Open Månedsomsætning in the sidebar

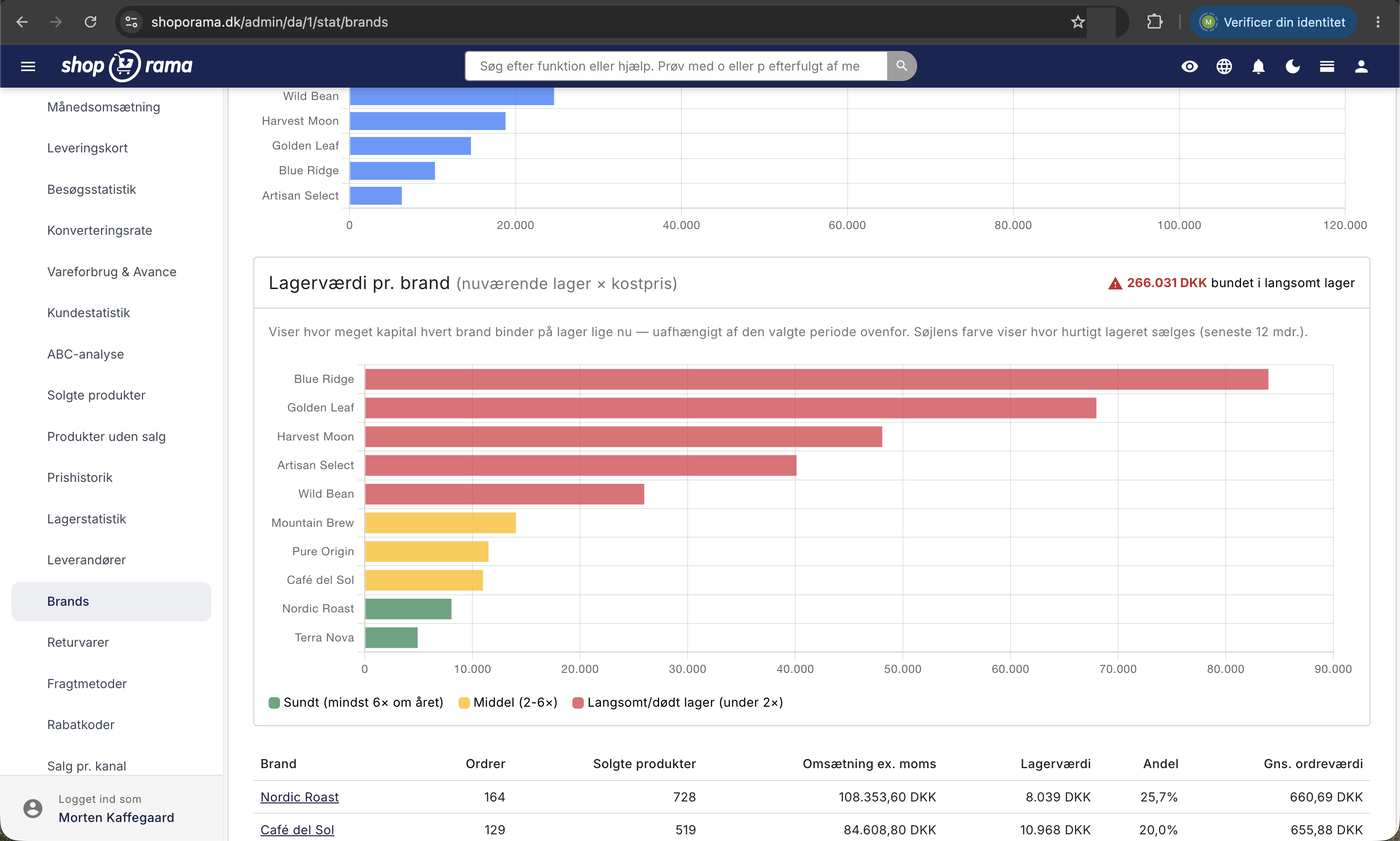[104, 107]
